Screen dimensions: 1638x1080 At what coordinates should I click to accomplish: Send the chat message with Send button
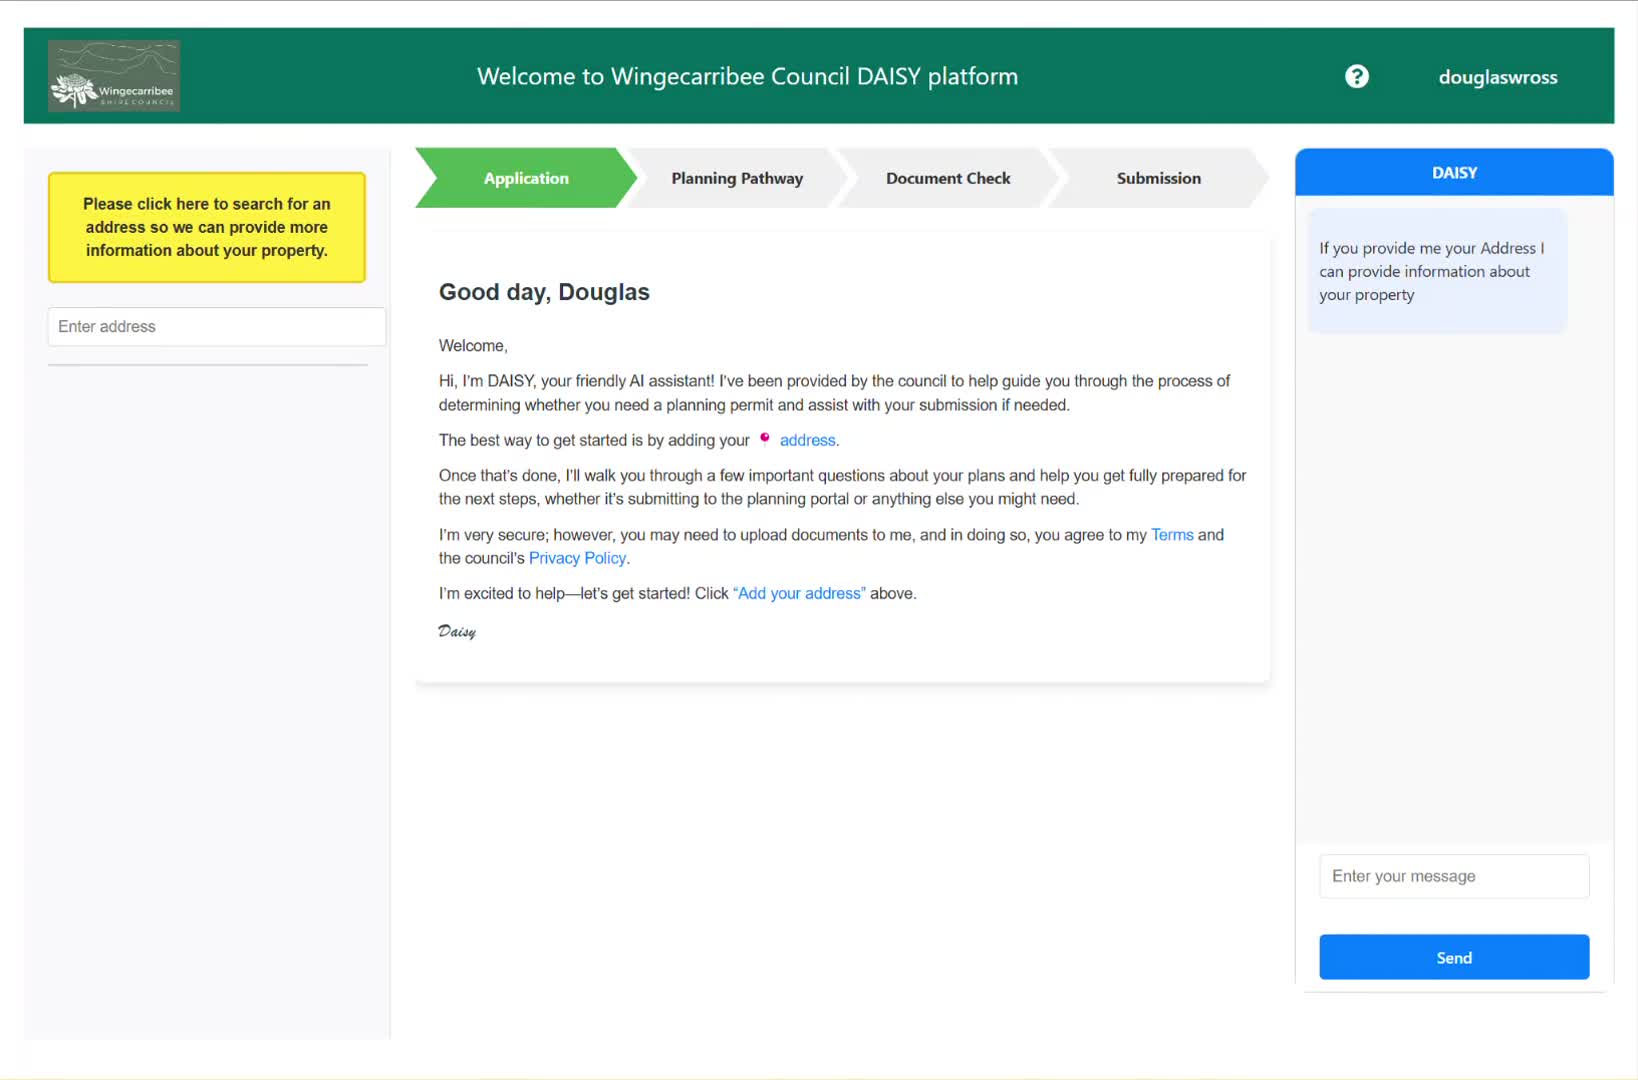click(x=1454, y=957)
